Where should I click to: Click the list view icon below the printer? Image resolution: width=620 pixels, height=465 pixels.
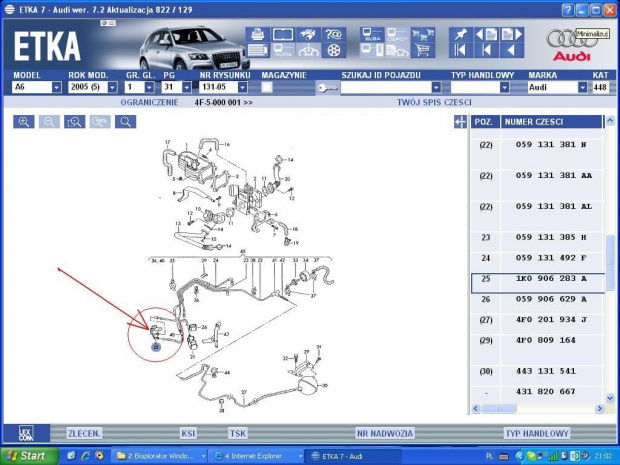click(x=257, y=50)
